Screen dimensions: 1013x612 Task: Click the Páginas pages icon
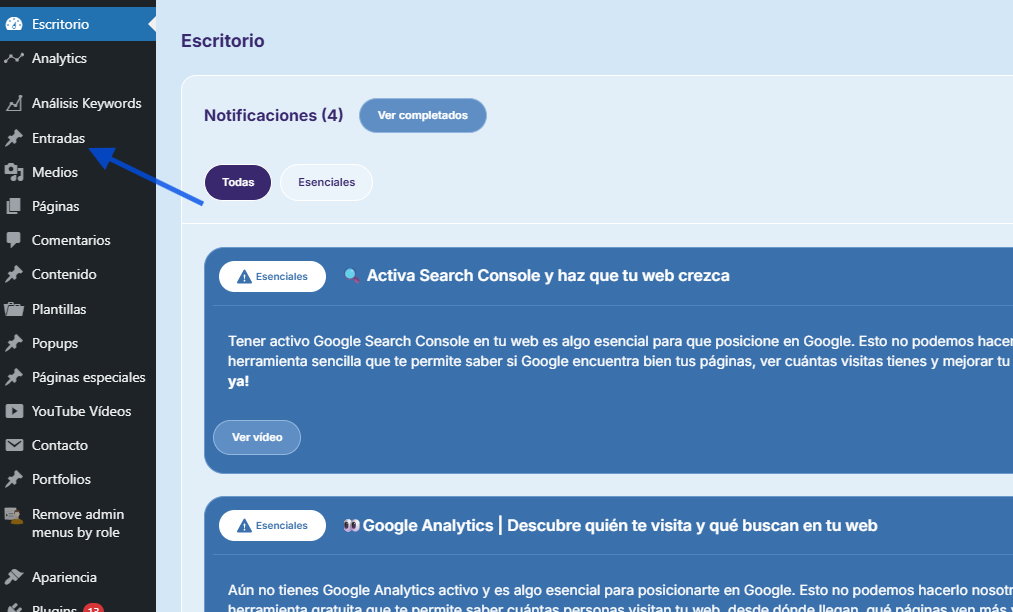[x=14, y=206]
